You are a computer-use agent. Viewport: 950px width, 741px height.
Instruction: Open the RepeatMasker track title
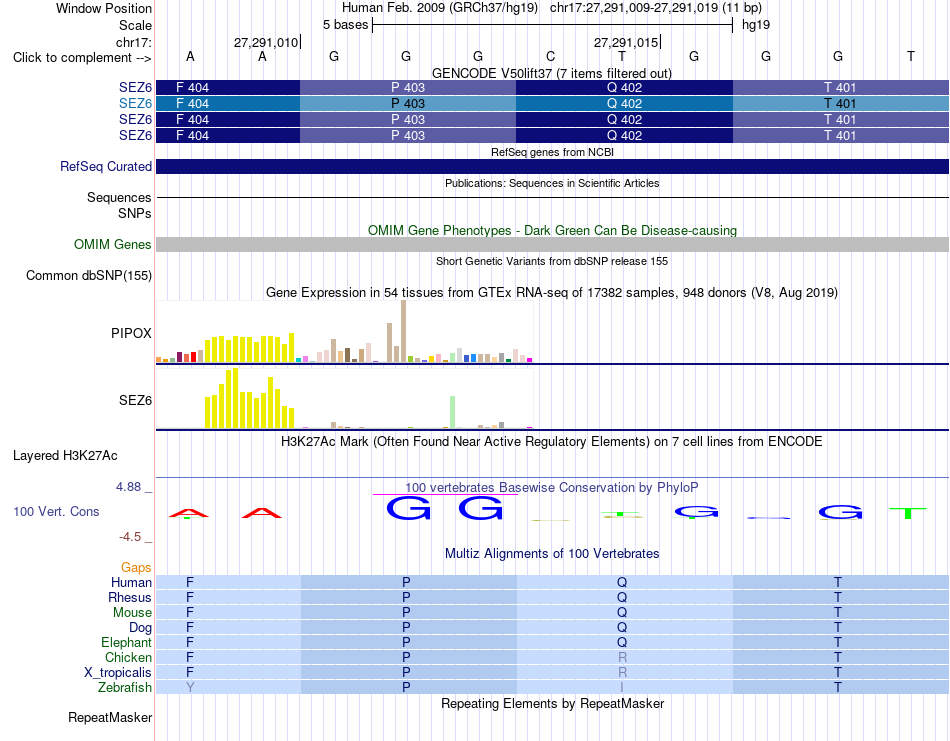tap(552, 703)
